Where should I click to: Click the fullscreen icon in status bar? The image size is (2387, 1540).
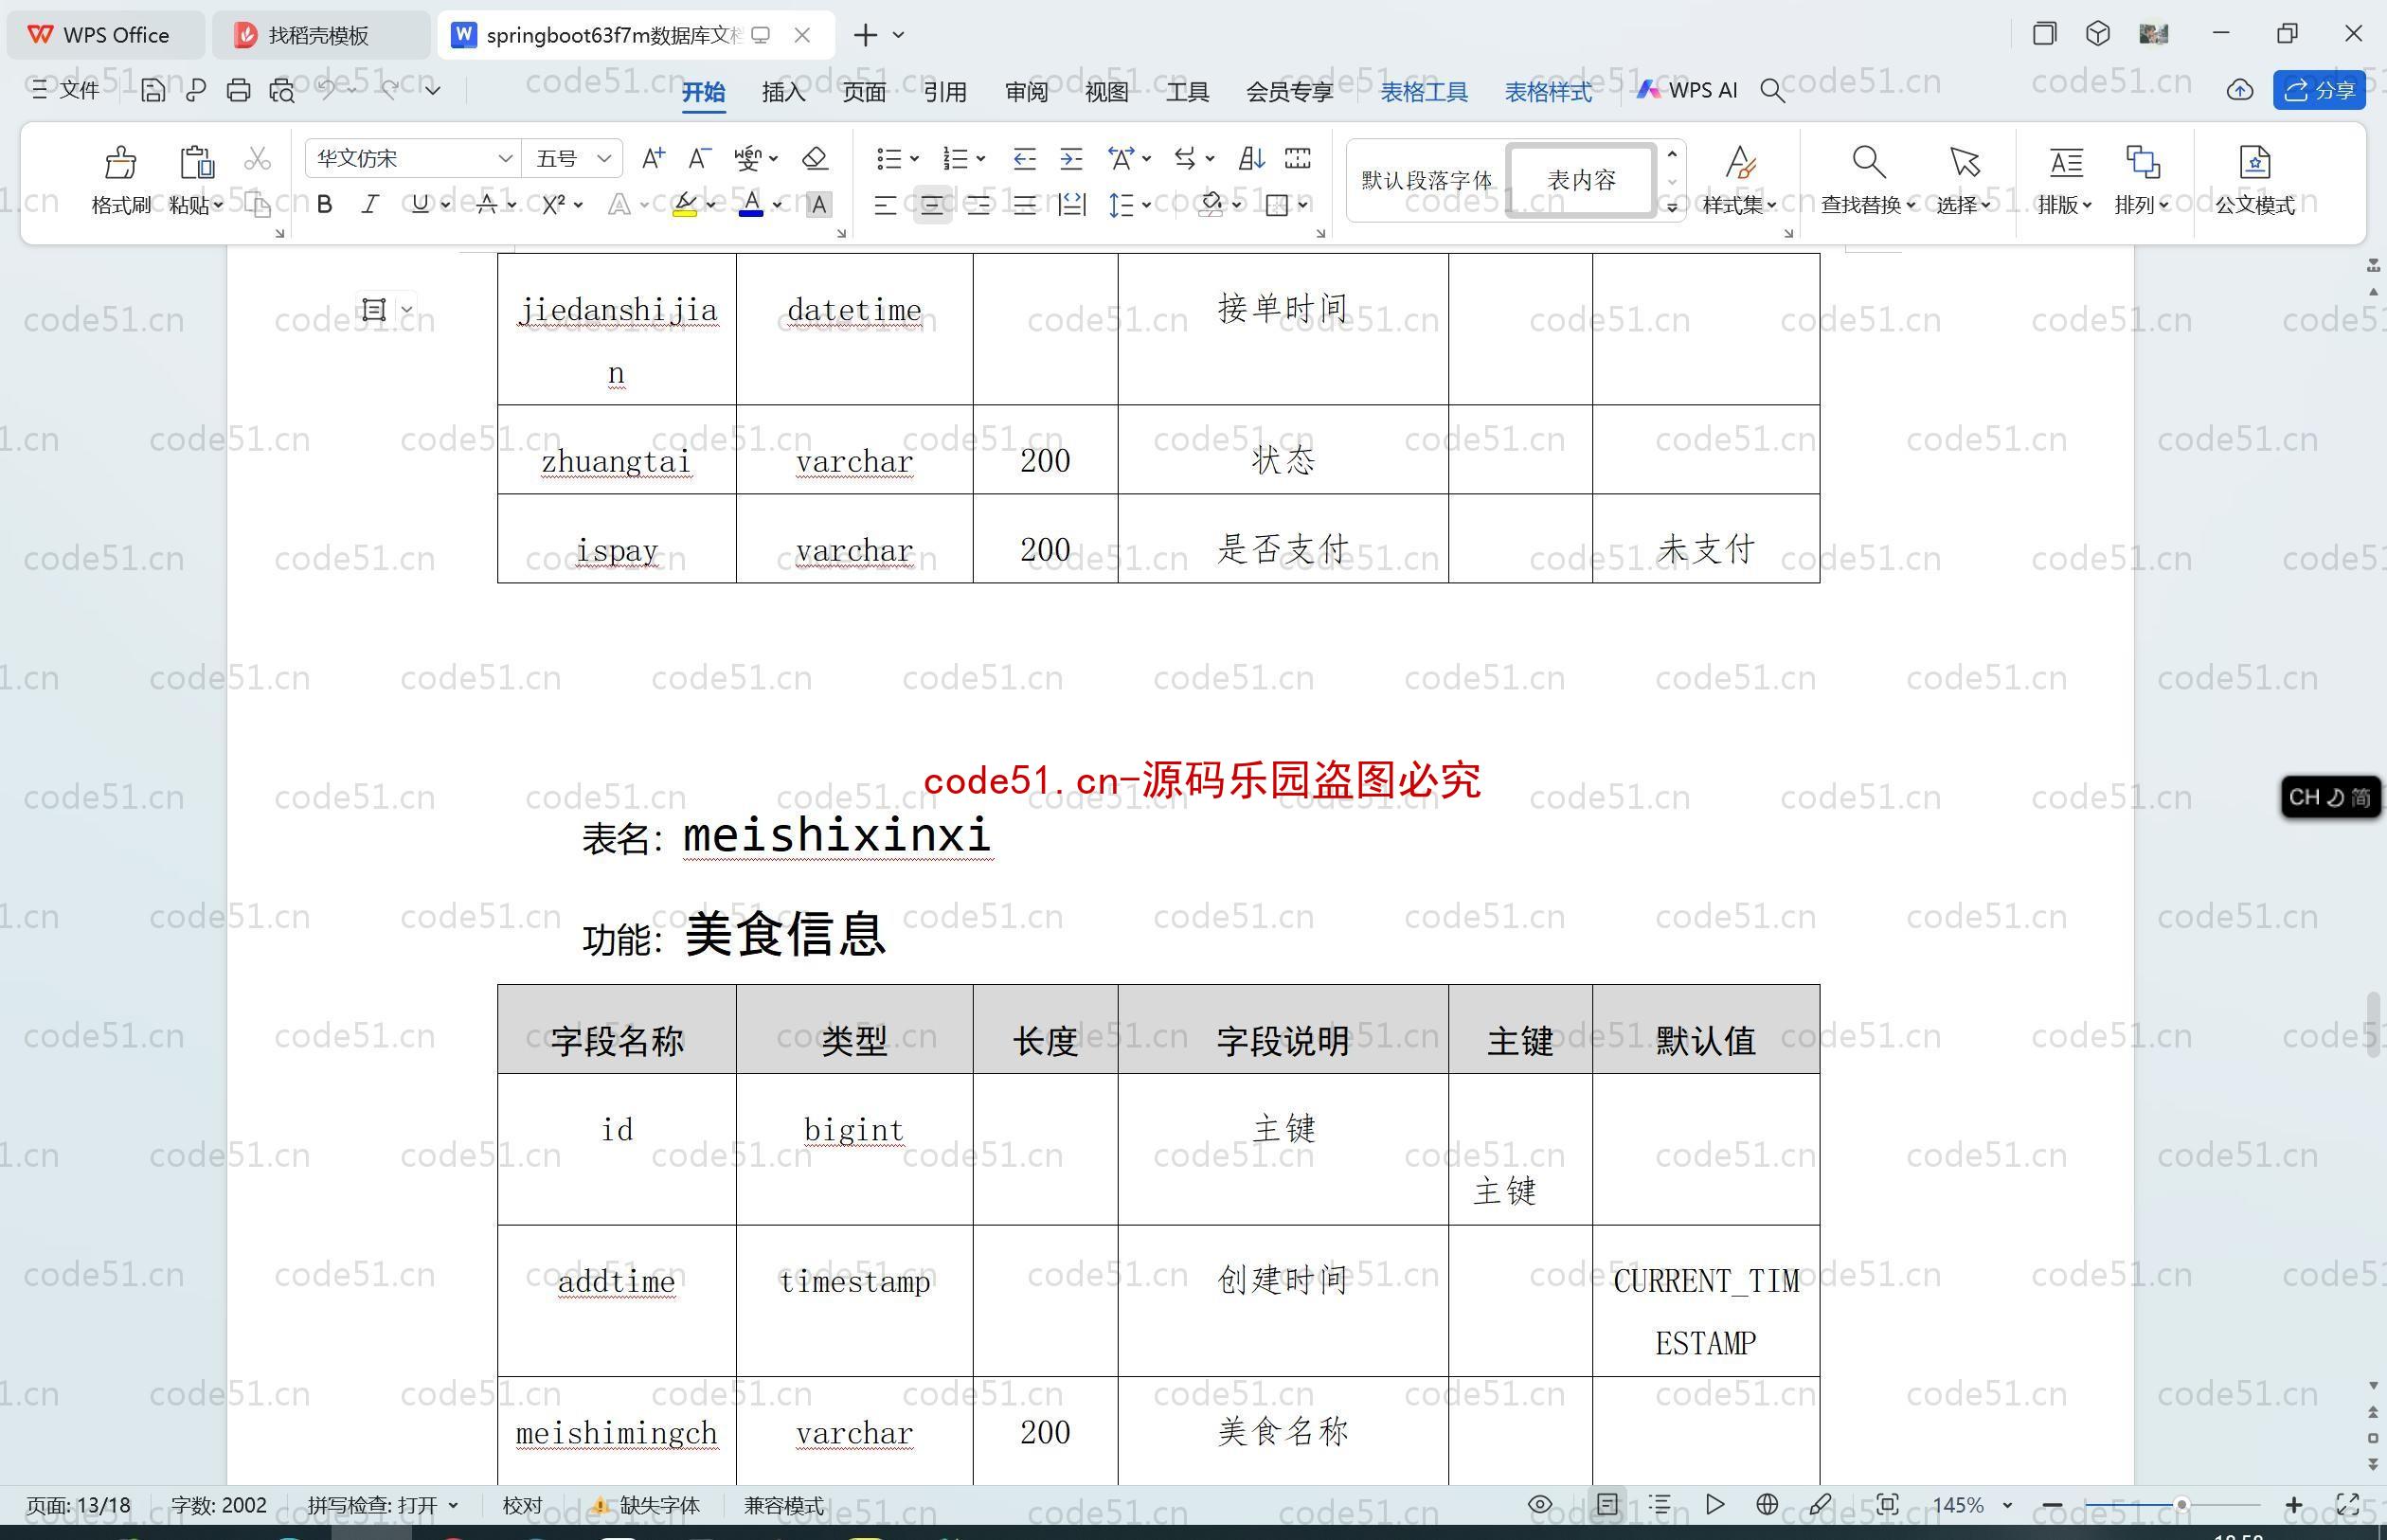(x=2348, y=1504)
